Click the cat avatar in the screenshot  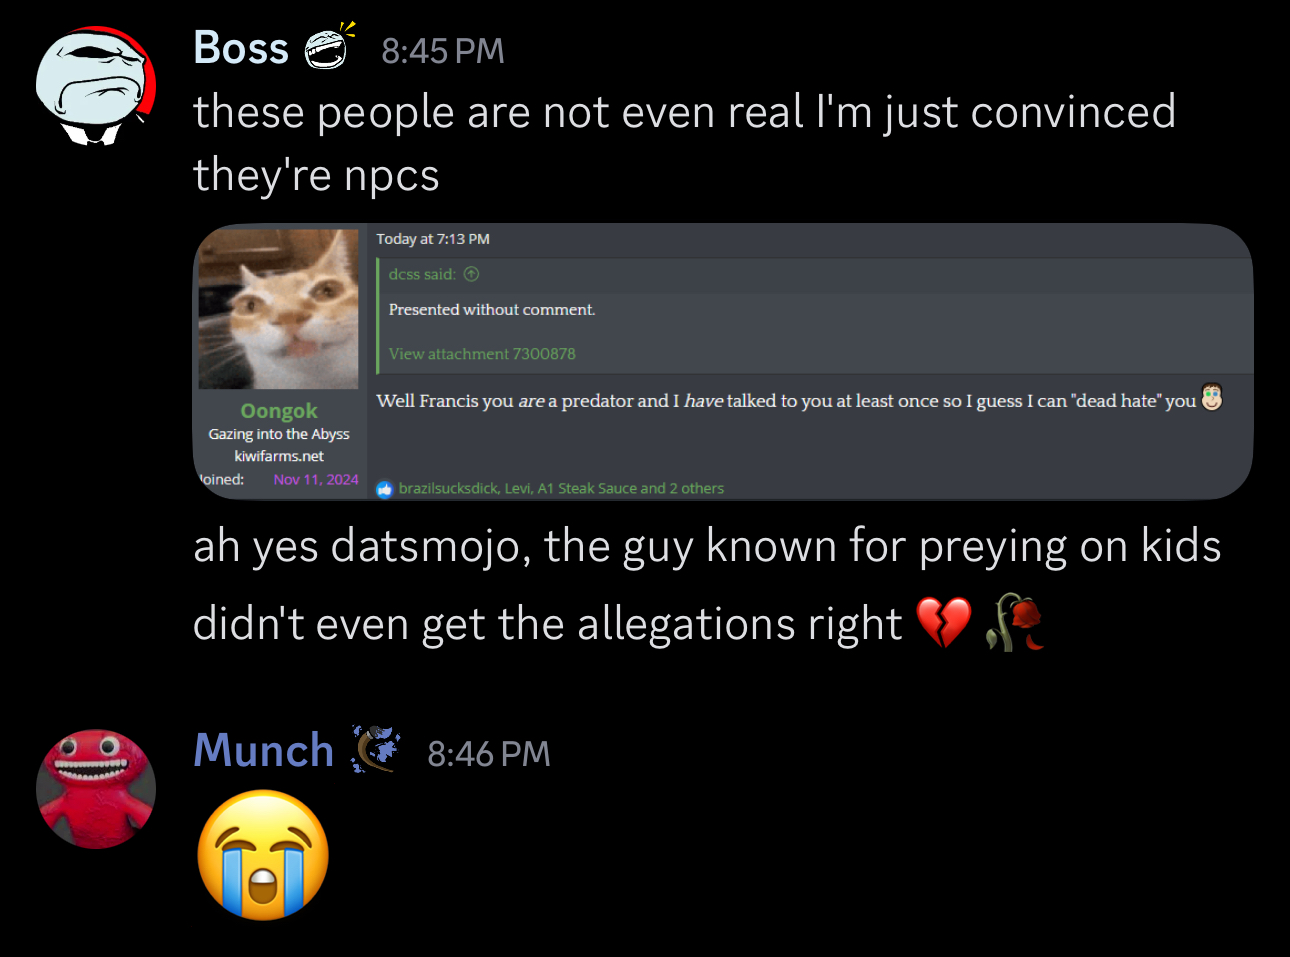278,309
